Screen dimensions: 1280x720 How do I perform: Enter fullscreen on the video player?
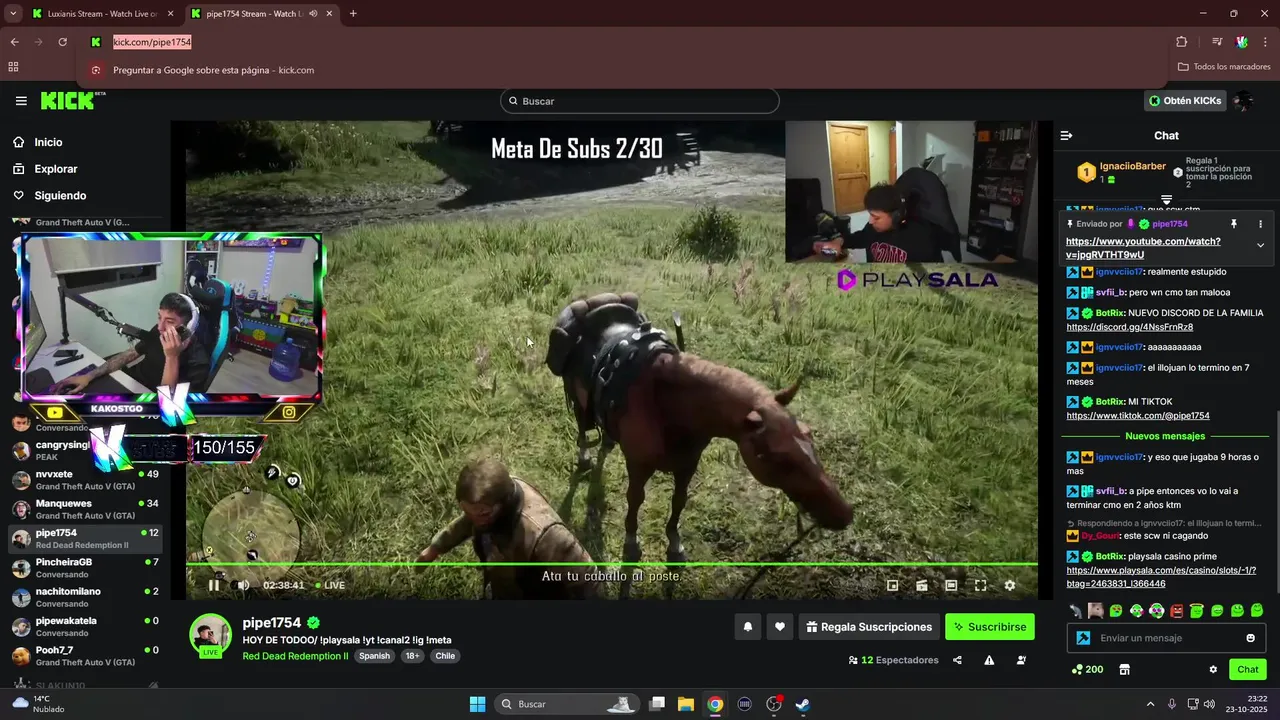(x=980, y=585)
